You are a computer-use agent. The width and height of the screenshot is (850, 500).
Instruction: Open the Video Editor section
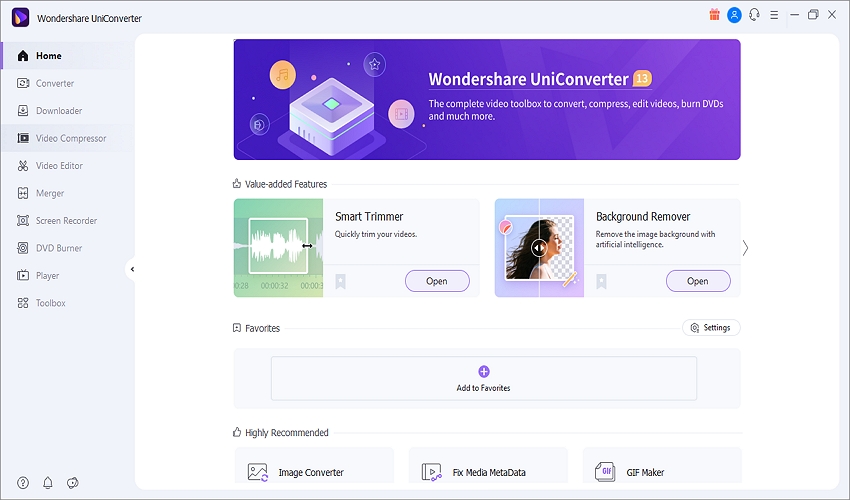click(67, 166)
